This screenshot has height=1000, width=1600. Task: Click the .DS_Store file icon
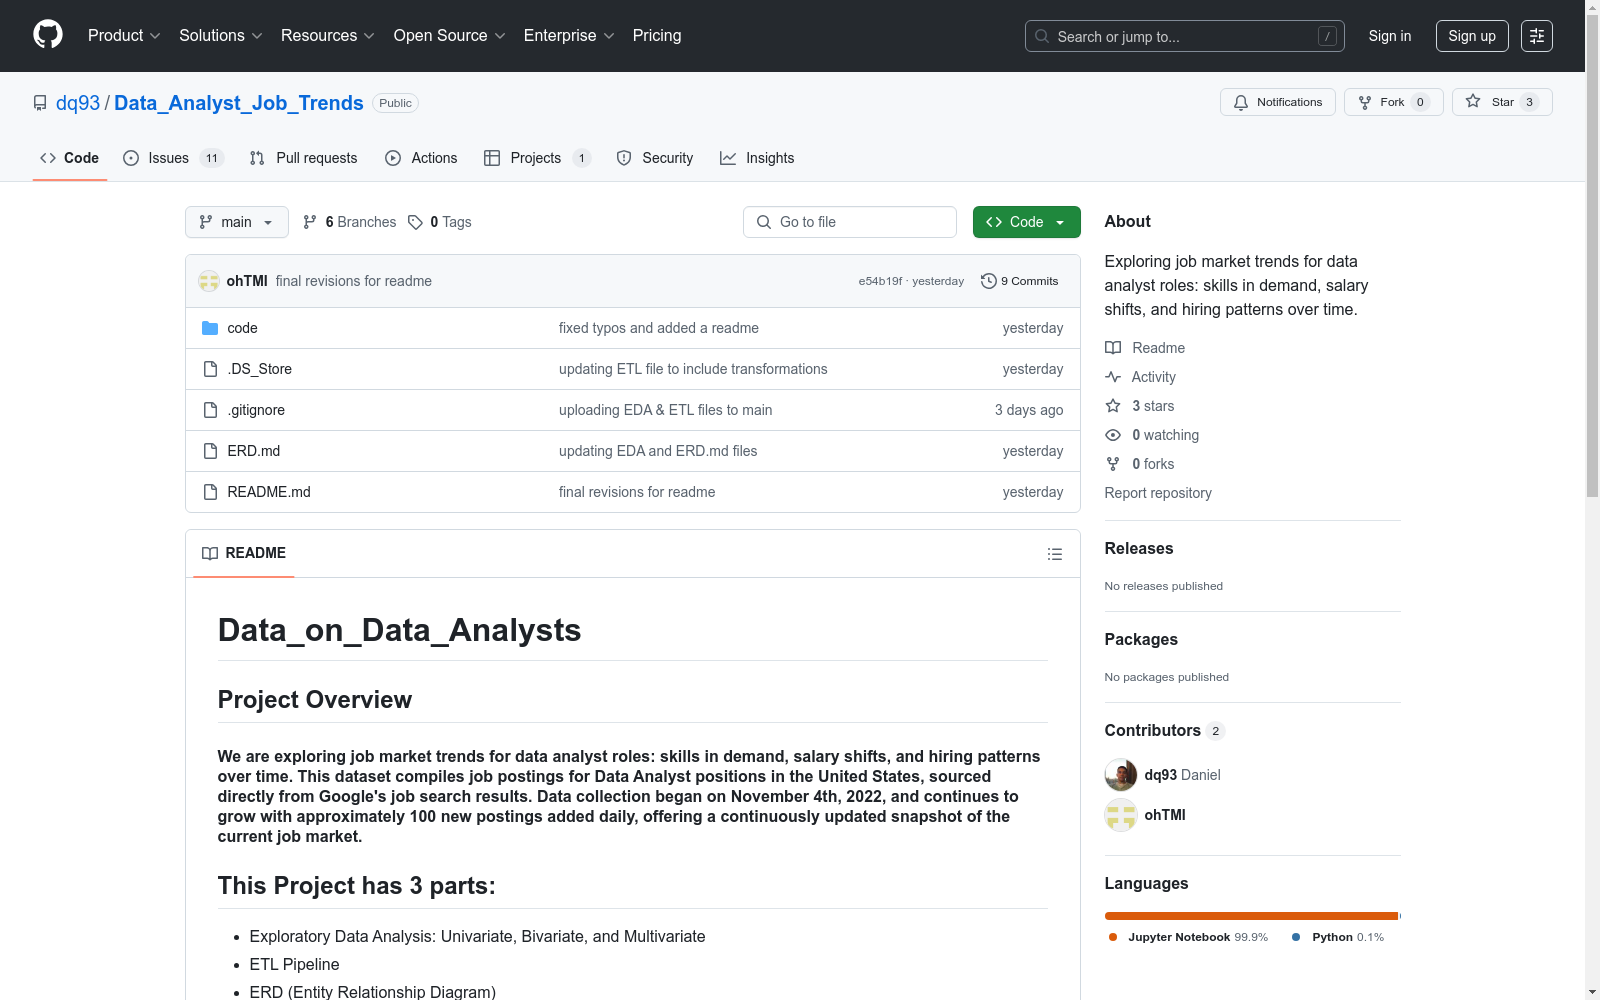click(210, 369)
